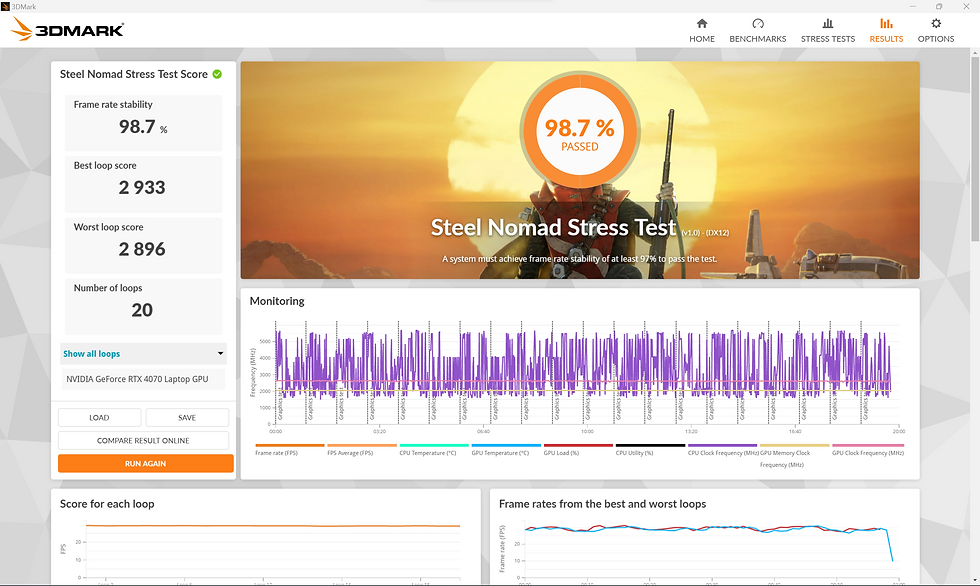
Task: Click the 3DMark logo in the header
Action: pyautogui.click(x=68, y=29)
